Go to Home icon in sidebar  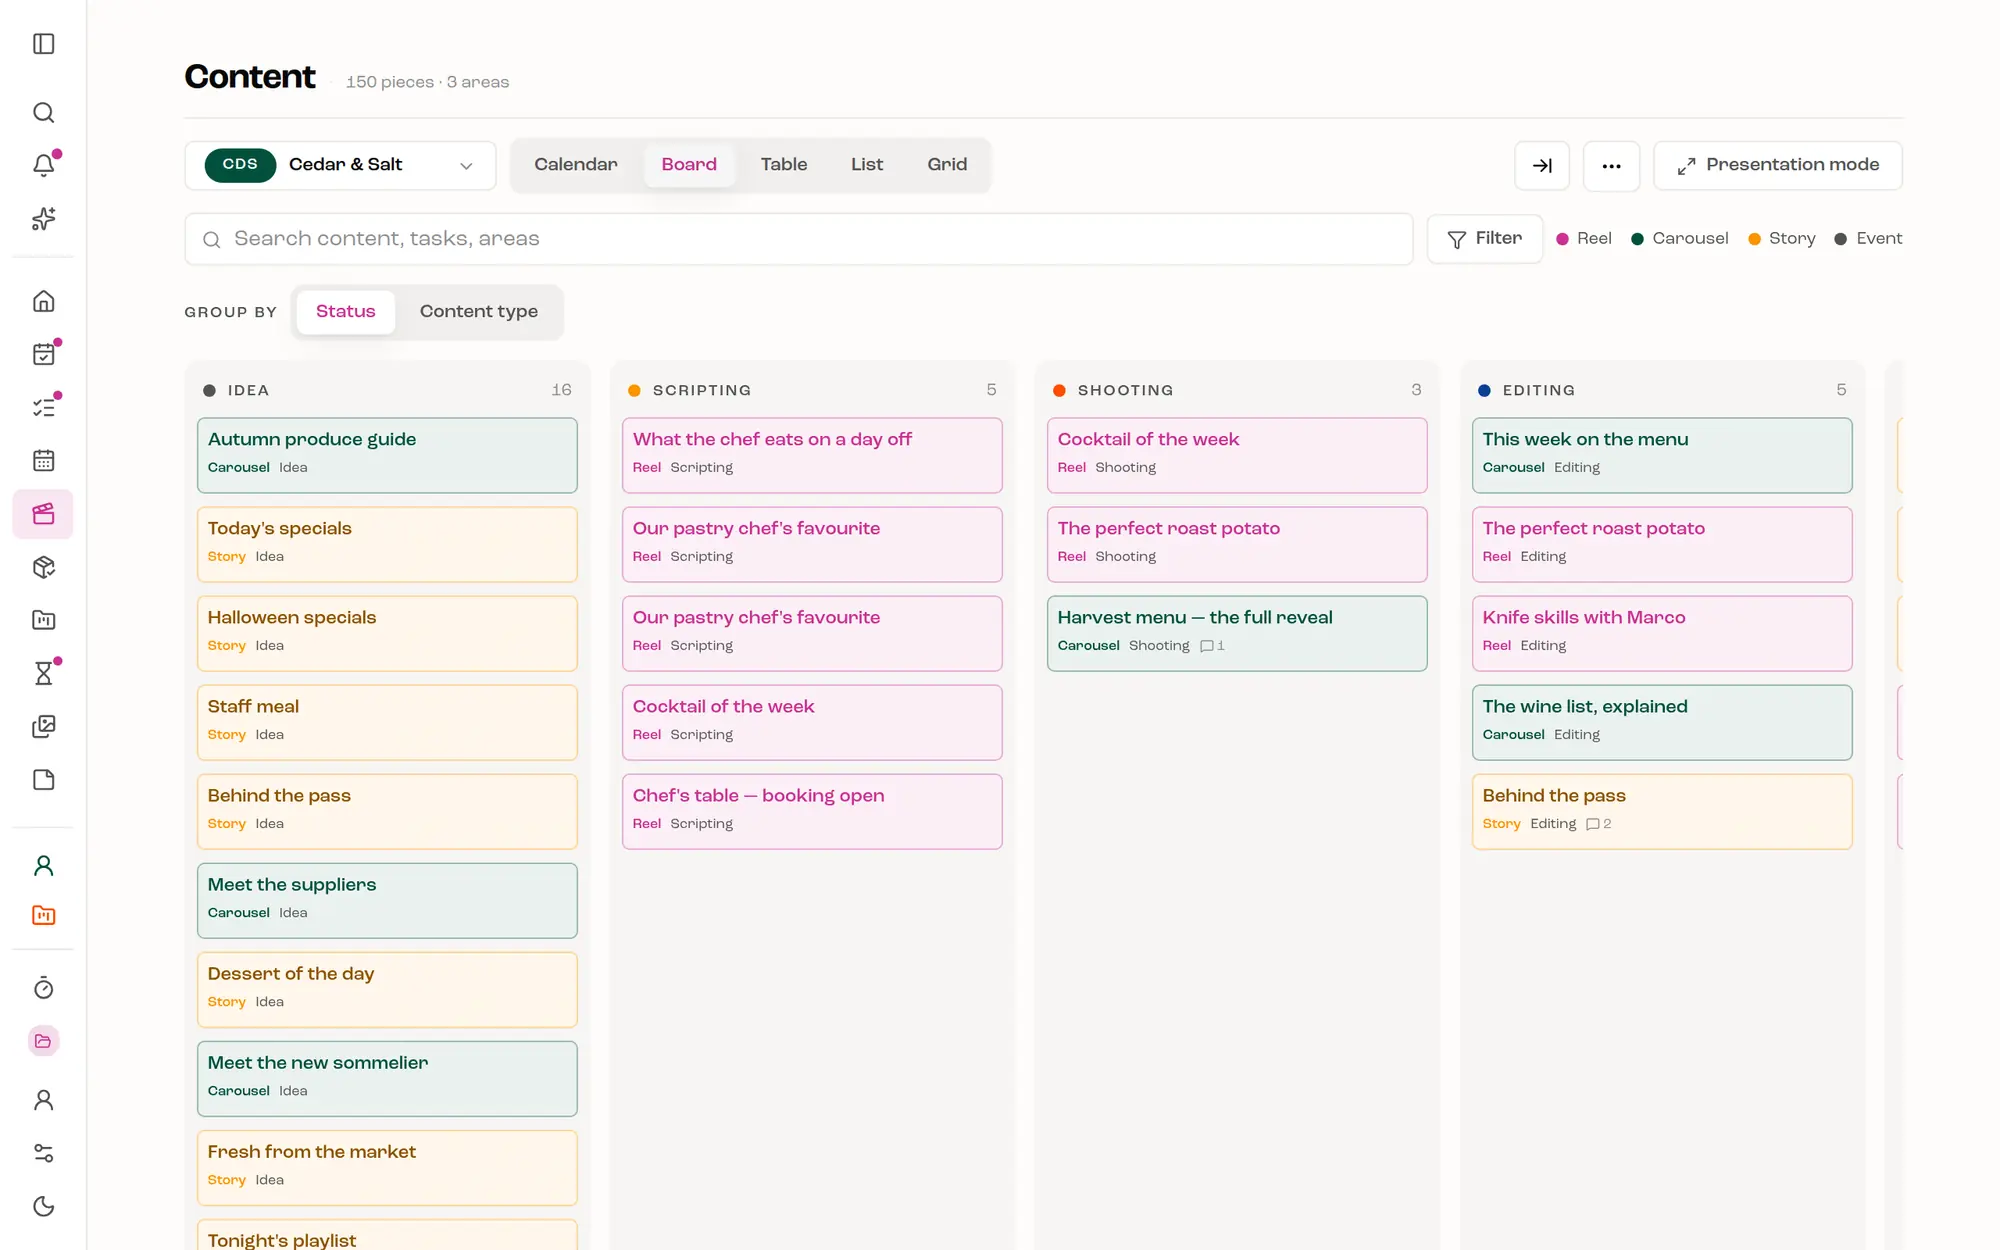pyautogui.click(x=43, y=301)
